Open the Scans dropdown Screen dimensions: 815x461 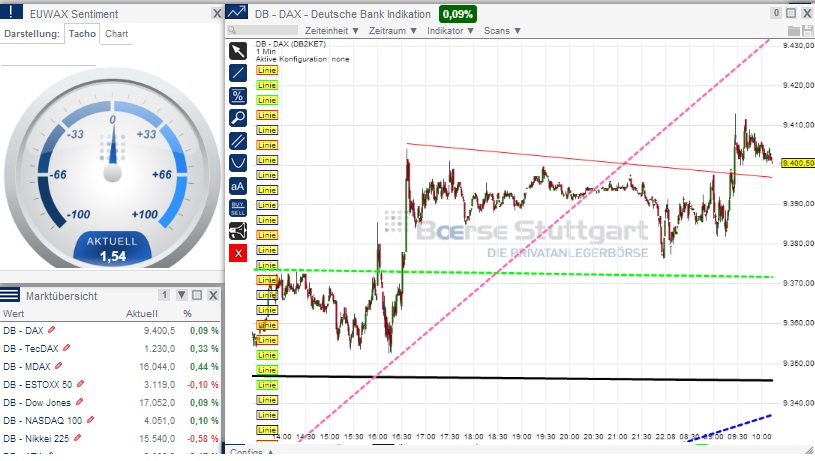pos(502,31)
